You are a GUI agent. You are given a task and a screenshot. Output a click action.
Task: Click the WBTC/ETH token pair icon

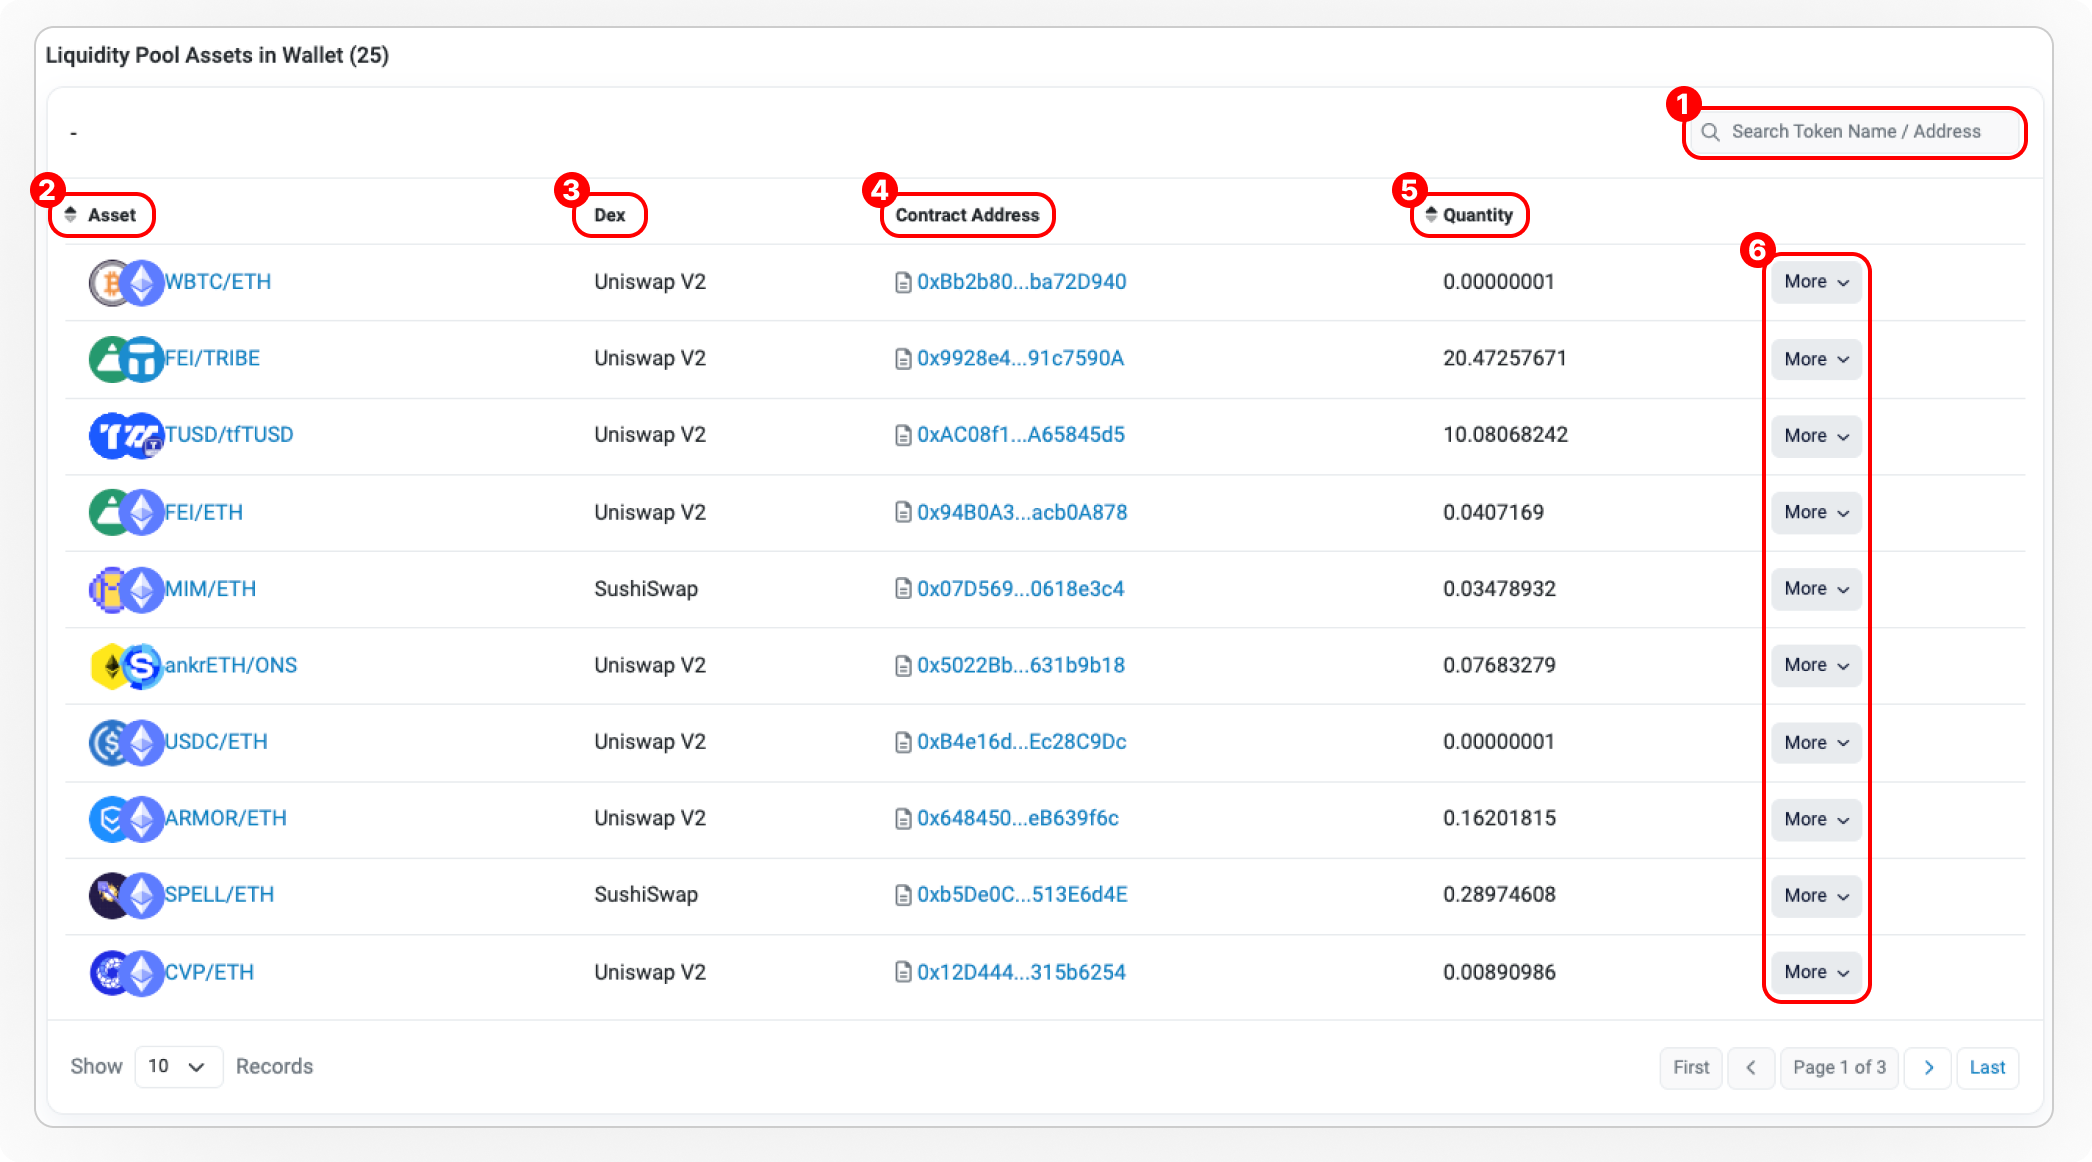(x=126, y=283)
